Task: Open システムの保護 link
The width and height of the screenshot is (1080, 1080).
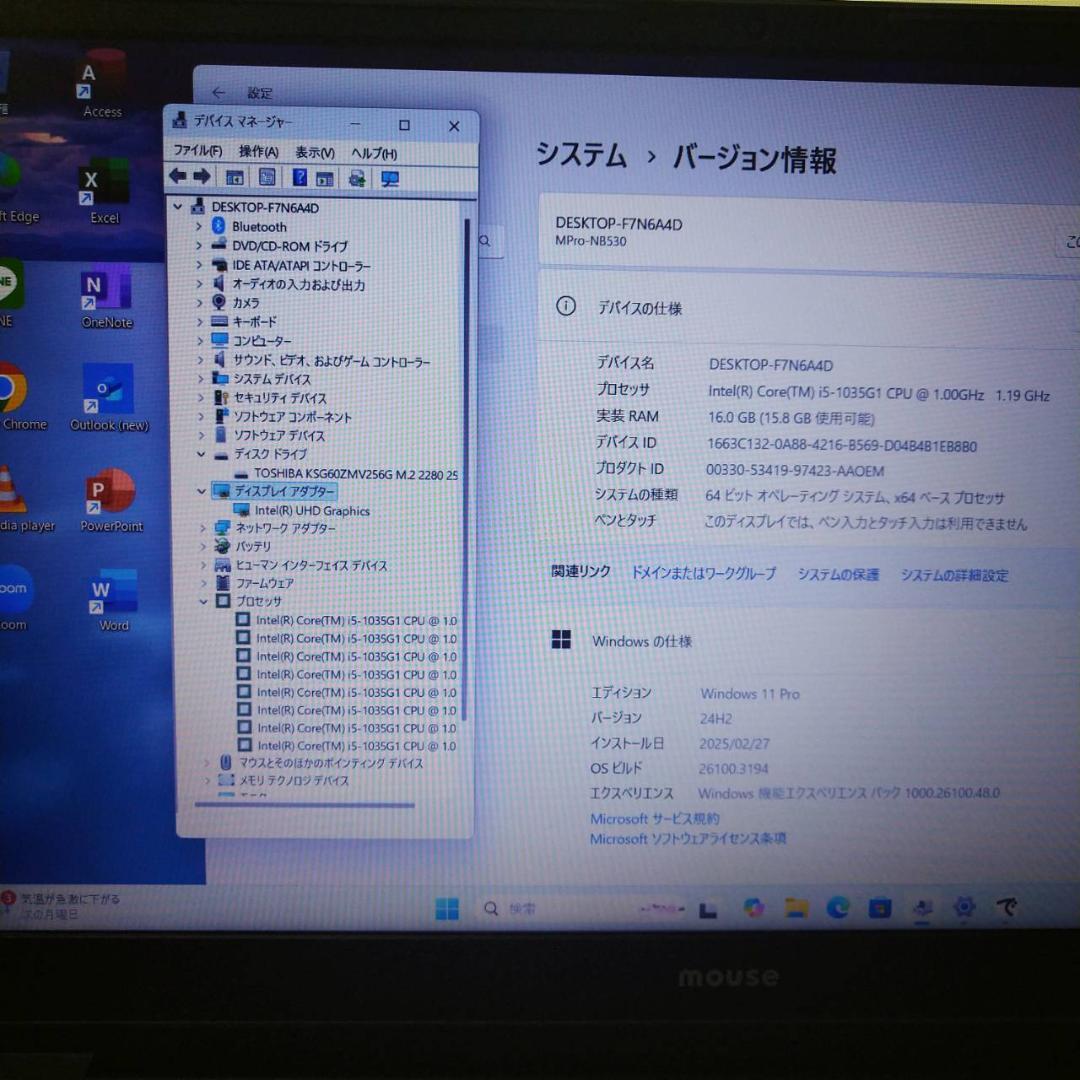Action: tap(838, 574)
